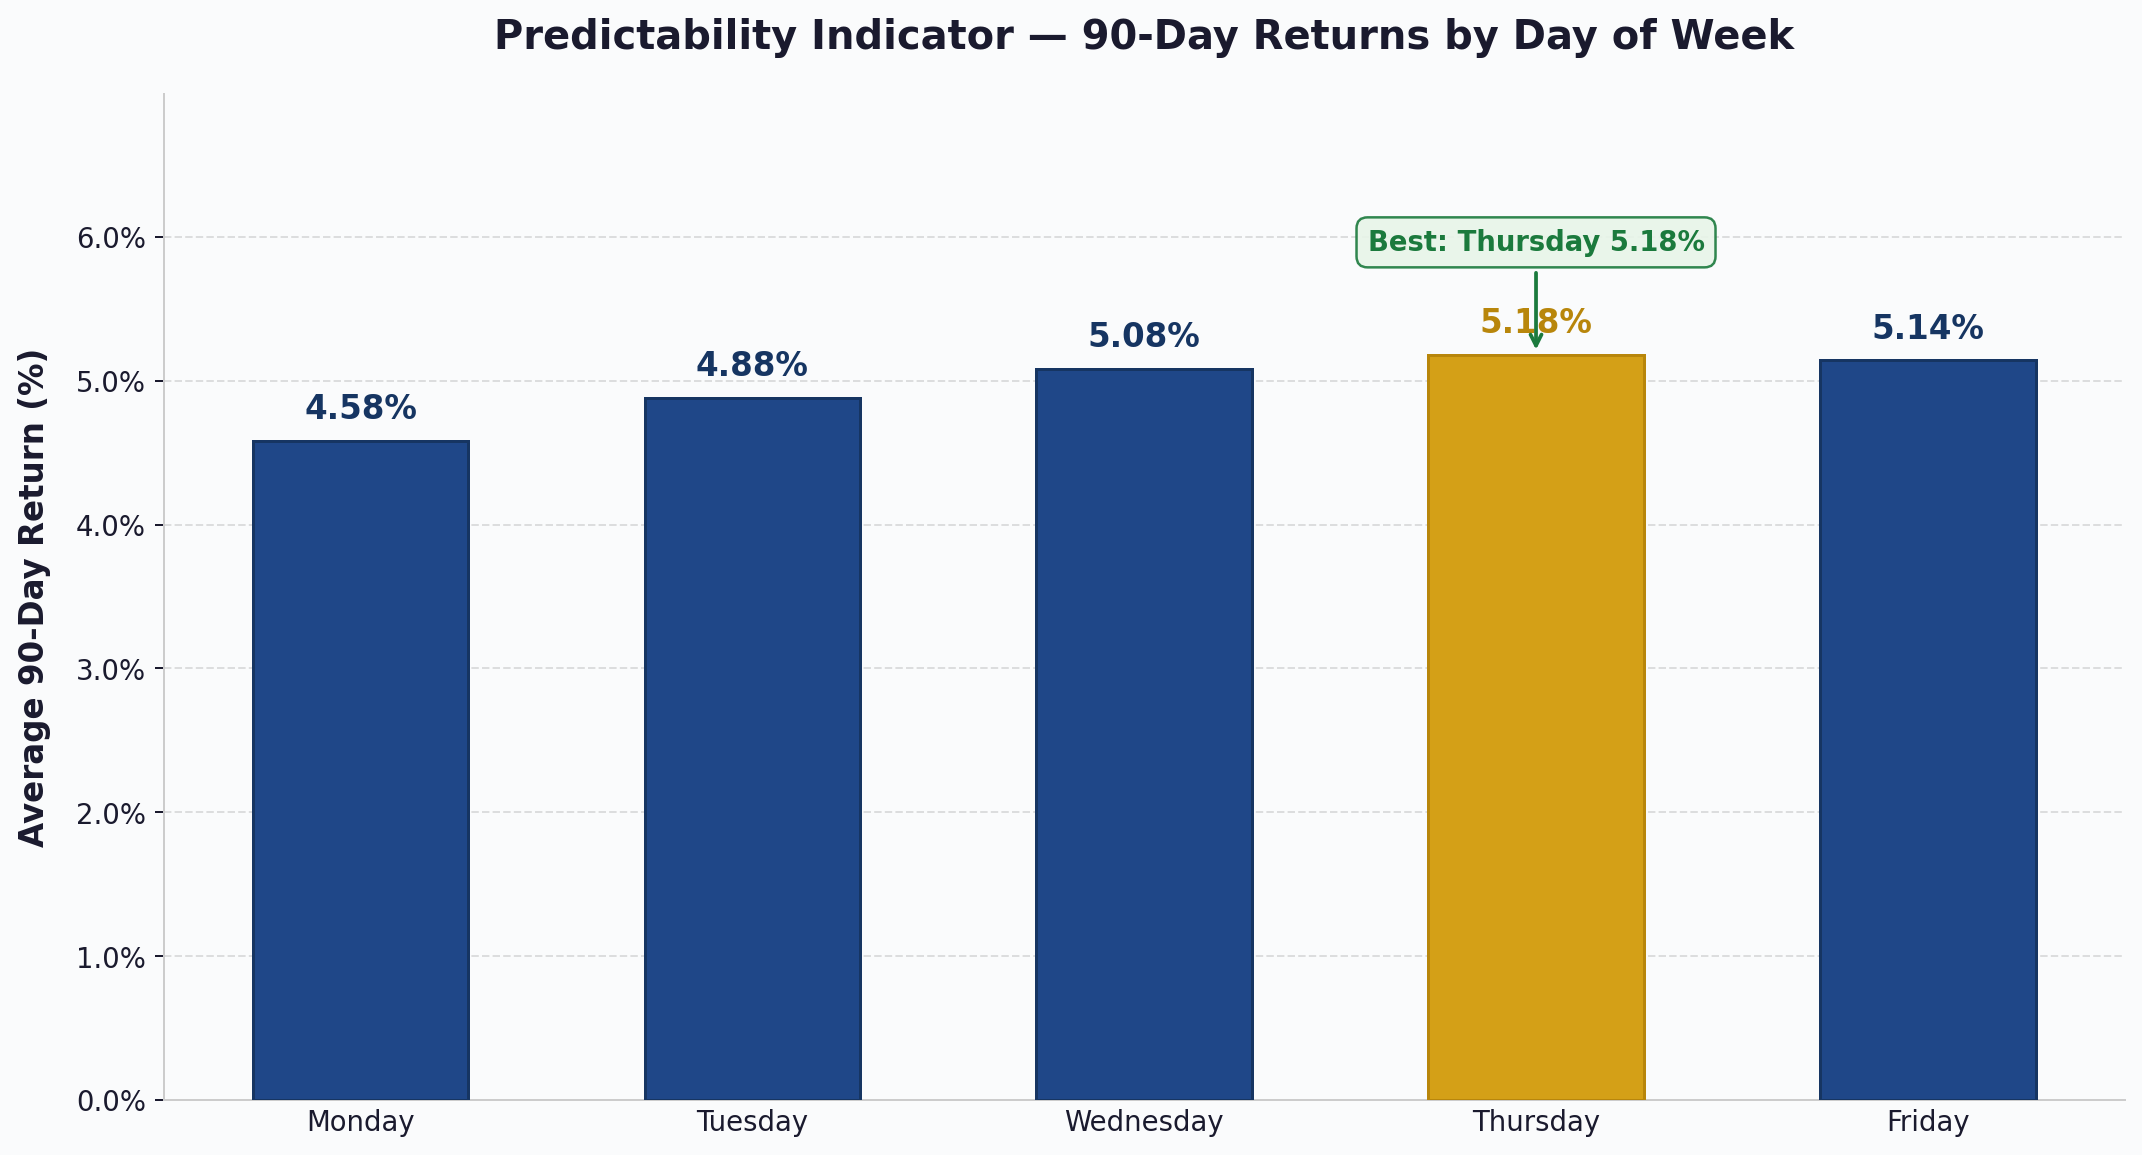Click the Best: Thursday 5.18% annotation box
The height and width of the screenshot is (1155, 2142).
click(1536, 242)
